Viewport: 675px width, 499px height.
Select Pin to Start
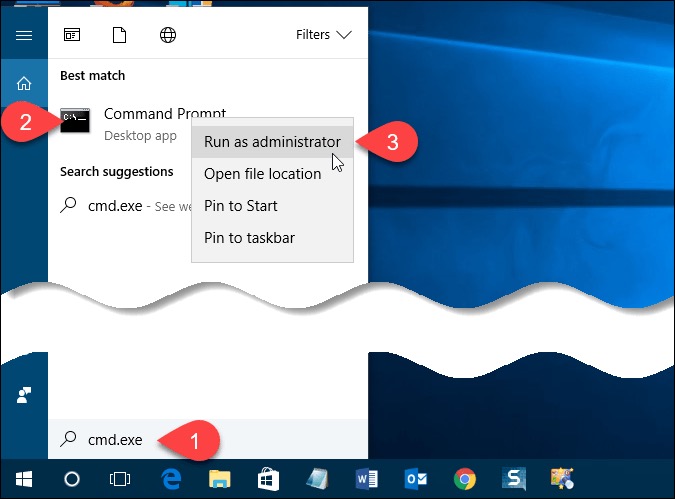(x=240, y=206)
